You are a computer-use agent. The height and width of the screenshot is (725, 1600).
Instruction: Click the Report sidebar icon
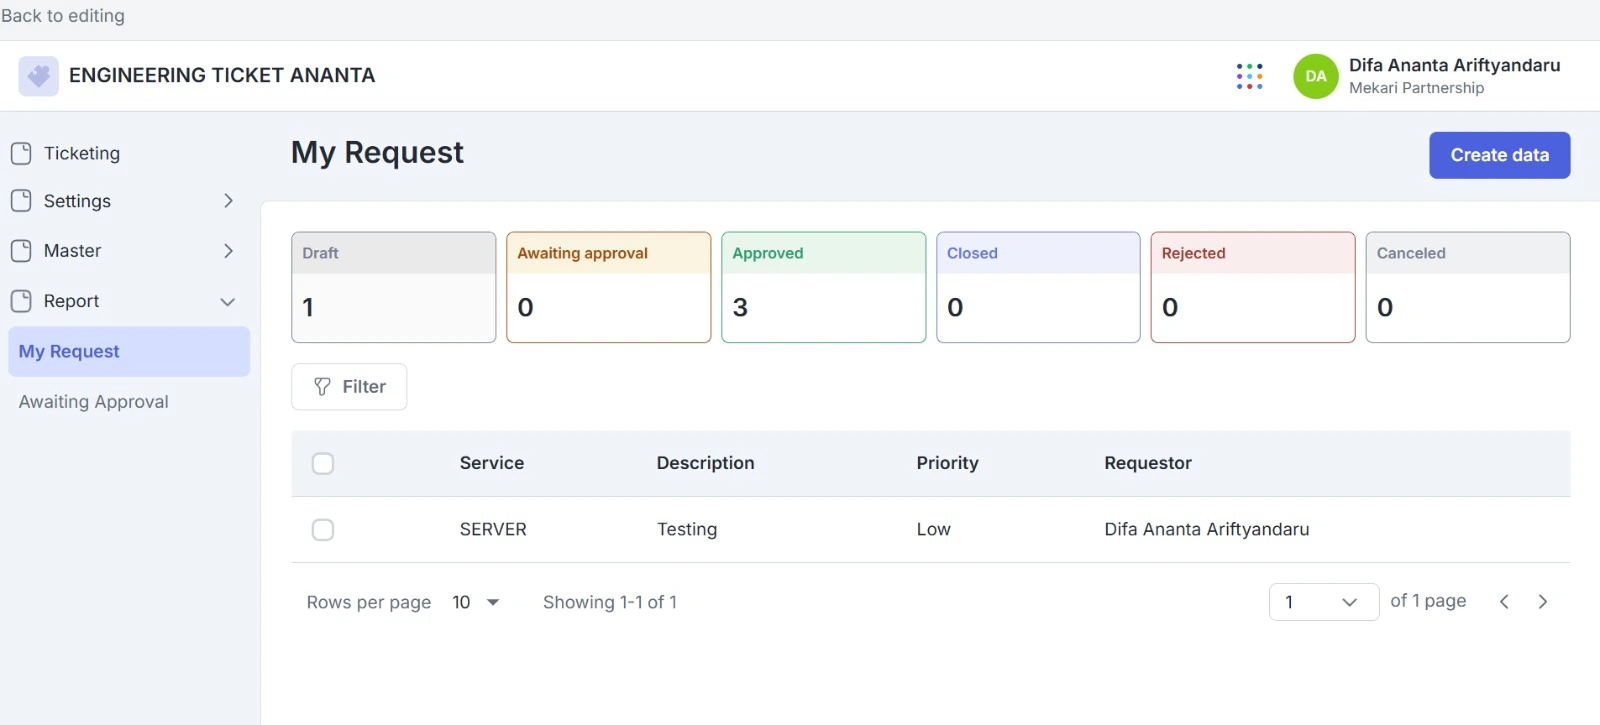pos(21,301)
